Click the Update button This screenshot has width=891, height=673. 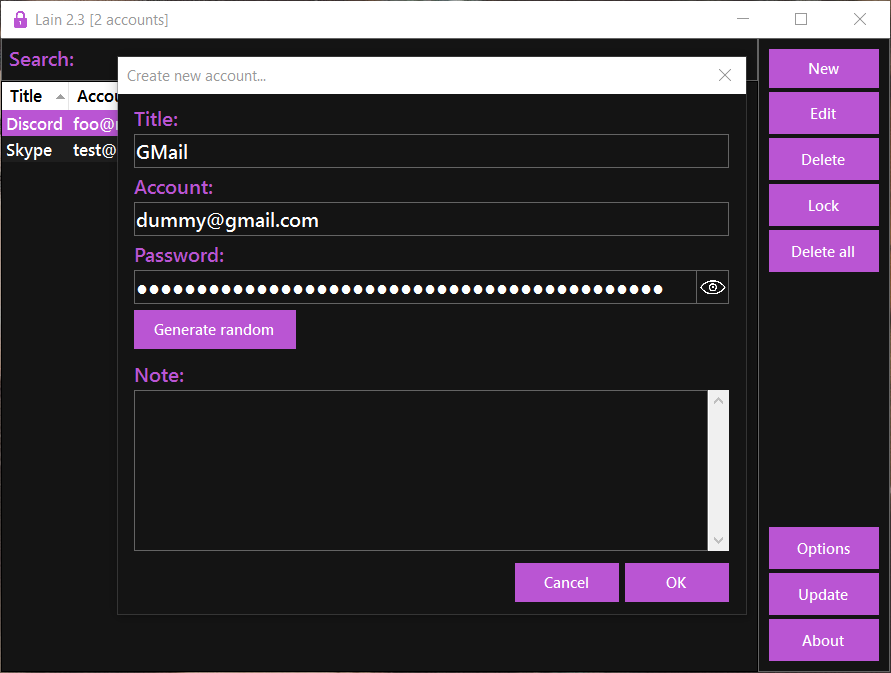tap(823, 595)
